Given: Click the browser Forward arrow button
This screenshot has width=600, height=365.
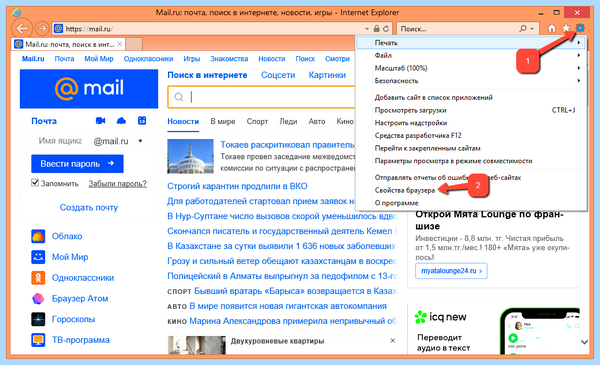Looking at the screenshot, I should pos(42,28).
